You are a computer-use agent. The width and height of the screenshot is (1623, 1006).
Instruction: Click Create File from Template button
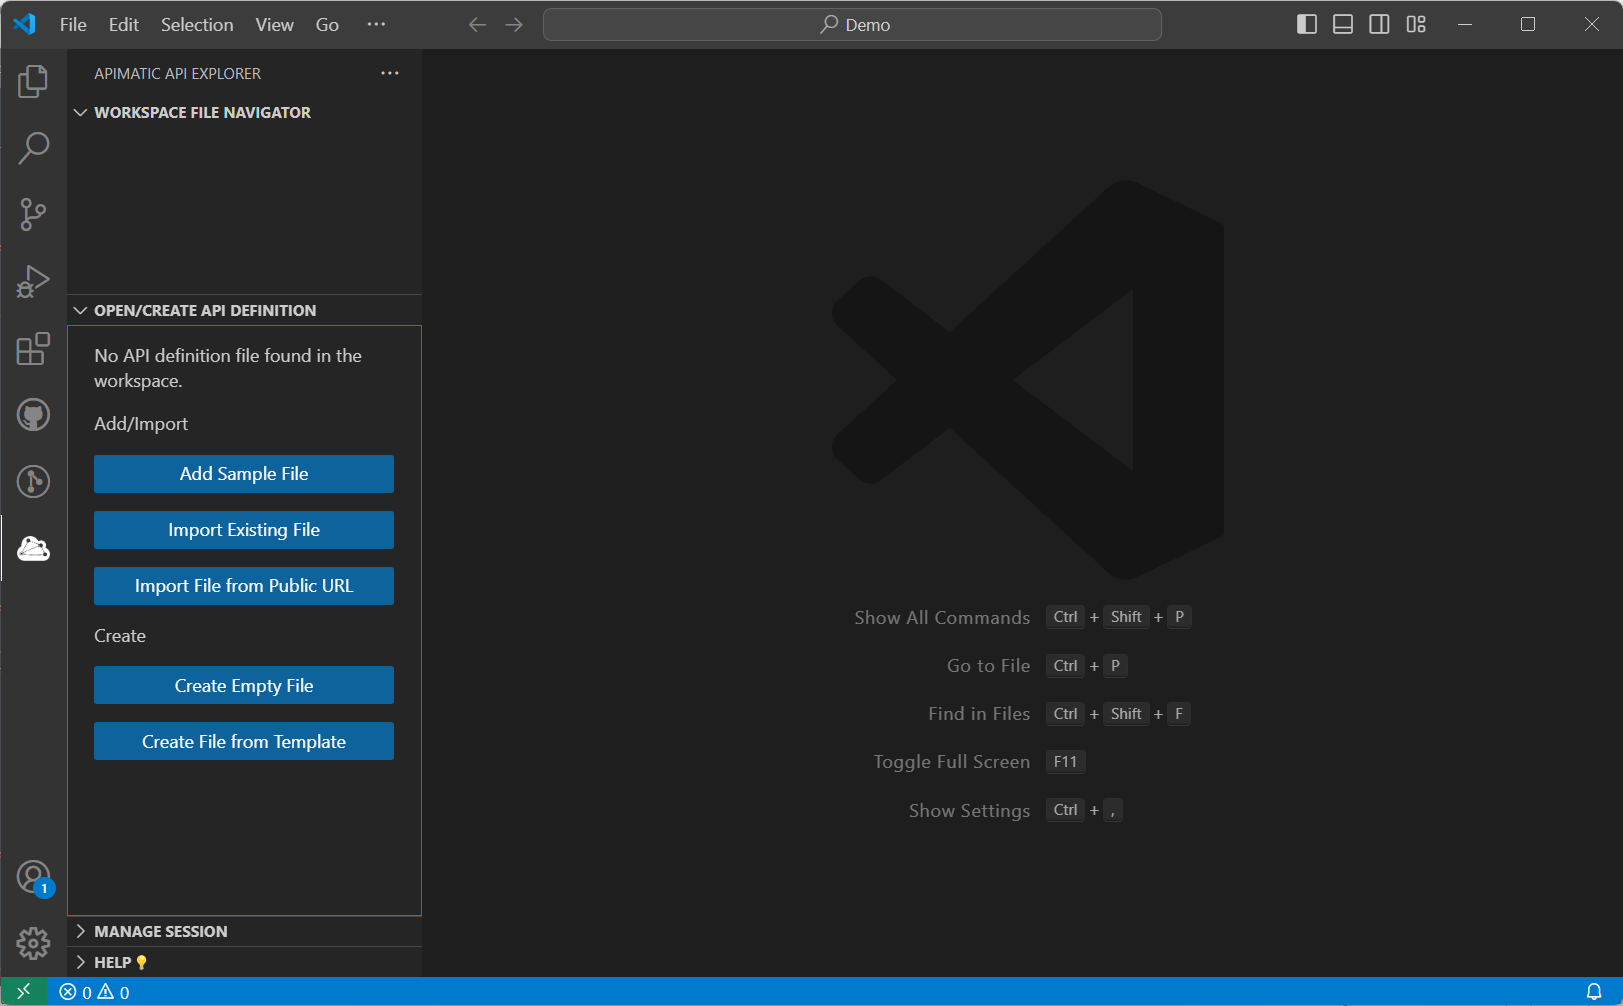(x=244, y=742)
